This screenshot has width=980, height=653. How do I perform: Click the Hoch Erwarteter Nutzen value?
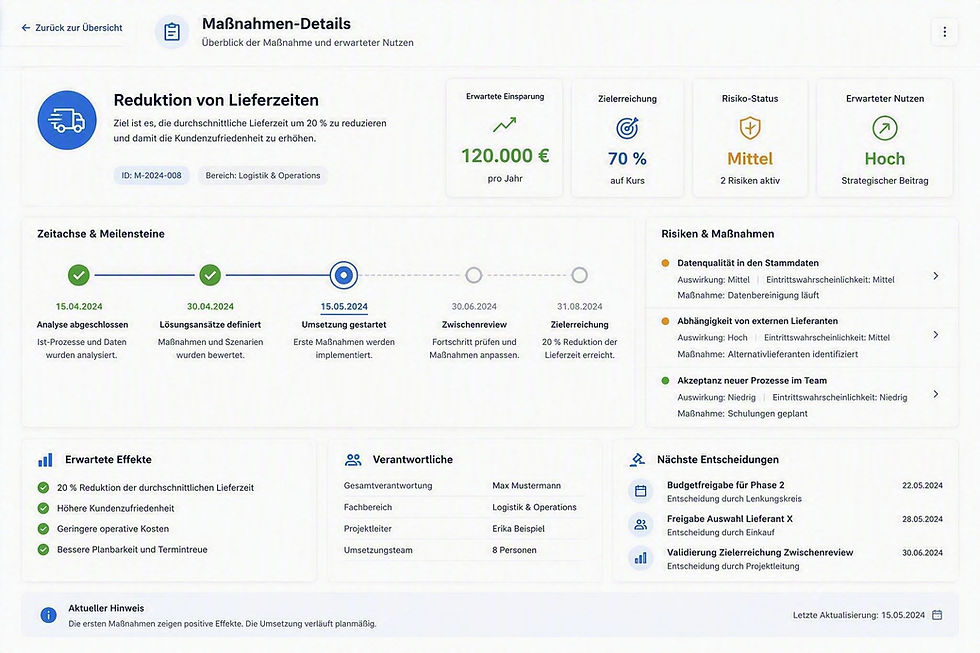884,159
